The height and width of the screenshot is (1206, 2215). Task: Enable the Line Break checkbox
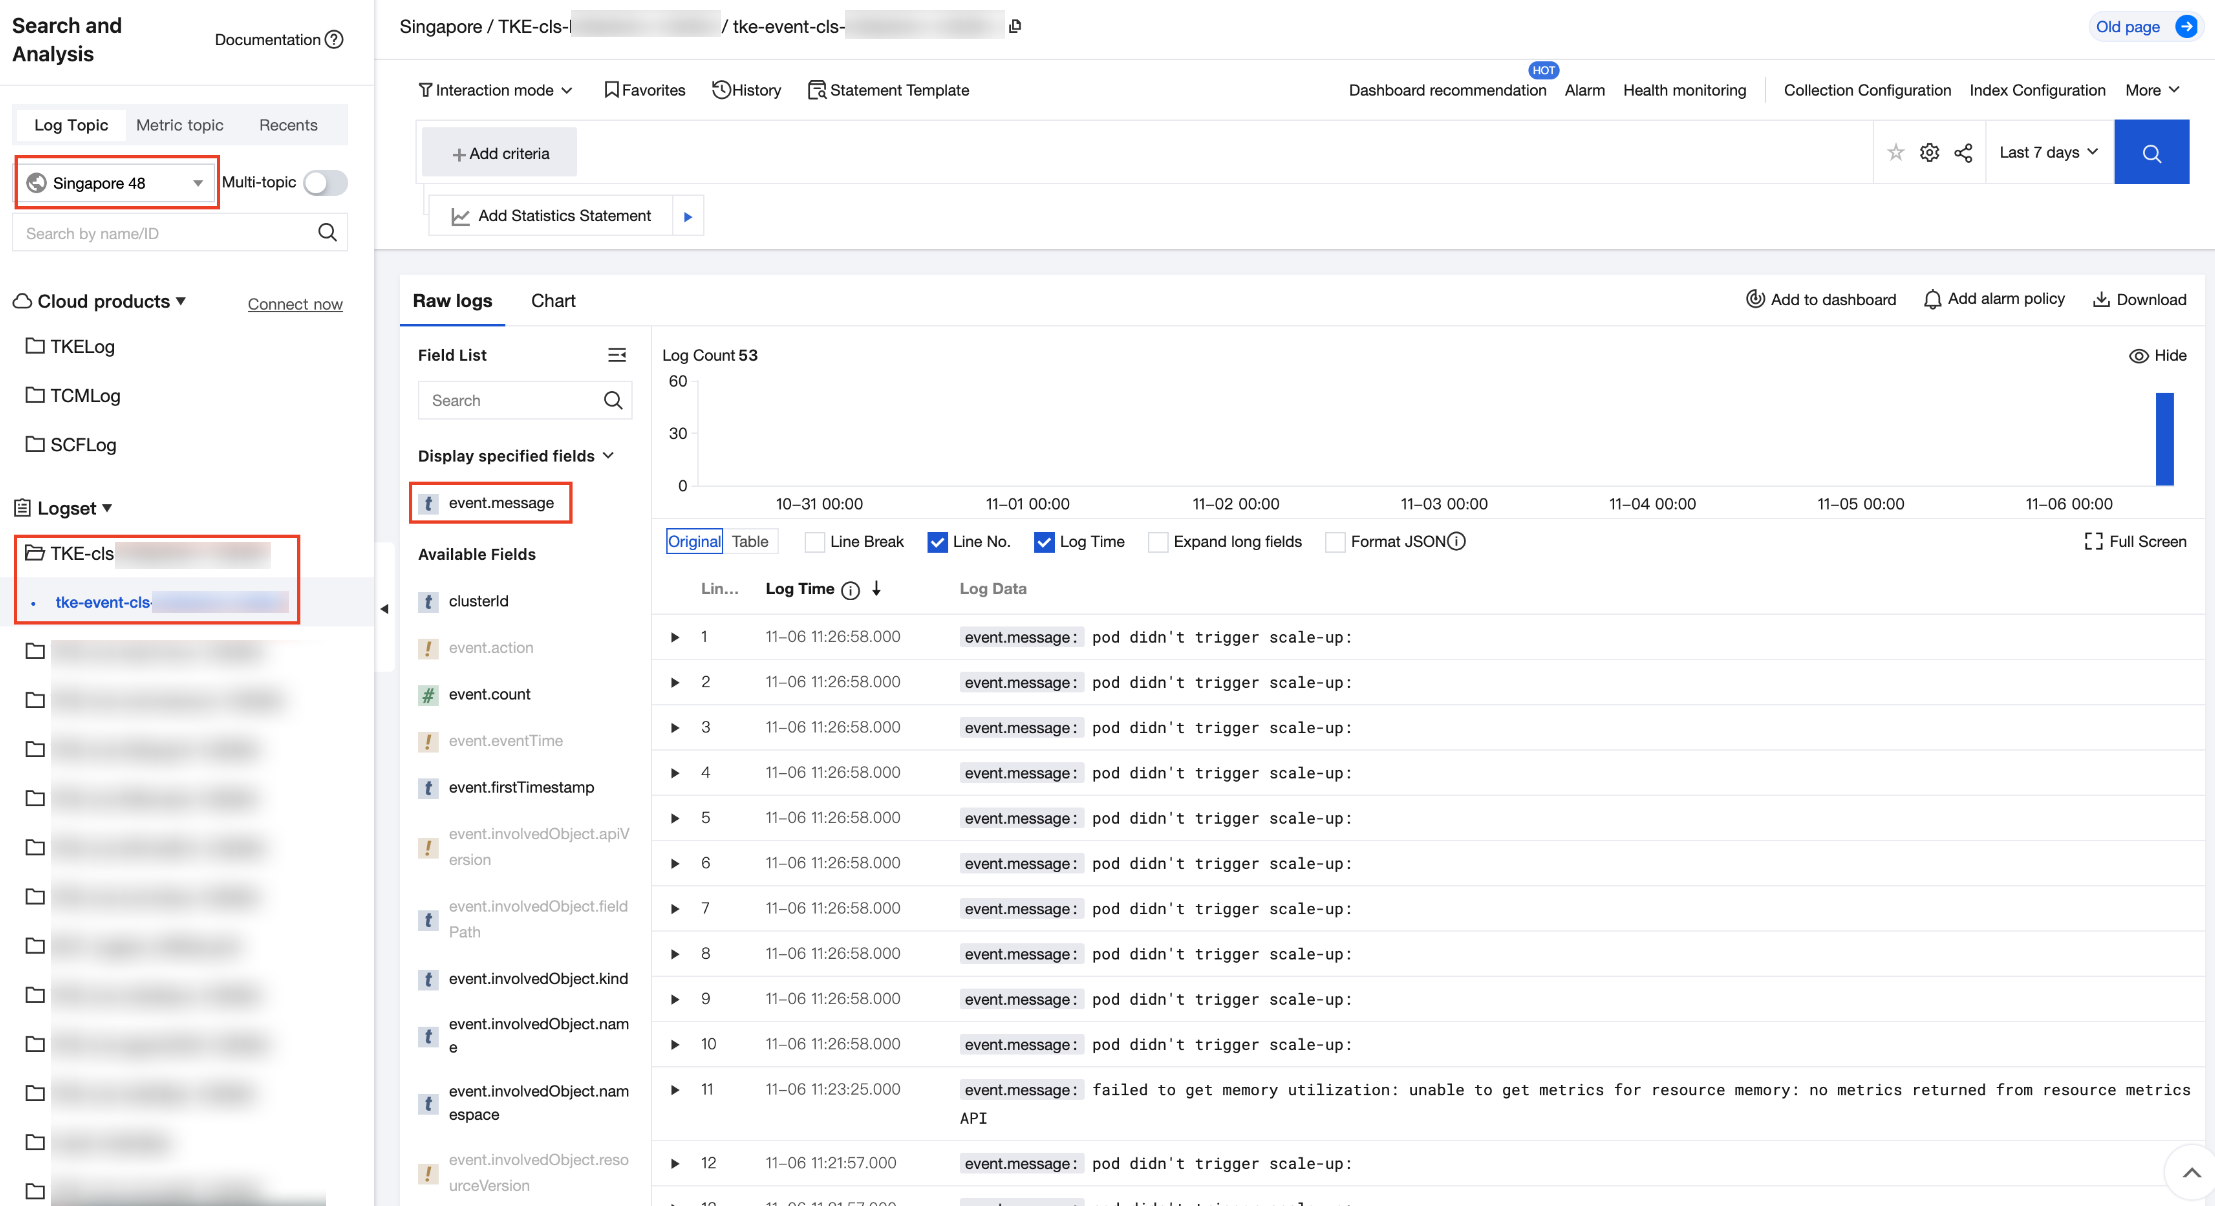point(815,542)
